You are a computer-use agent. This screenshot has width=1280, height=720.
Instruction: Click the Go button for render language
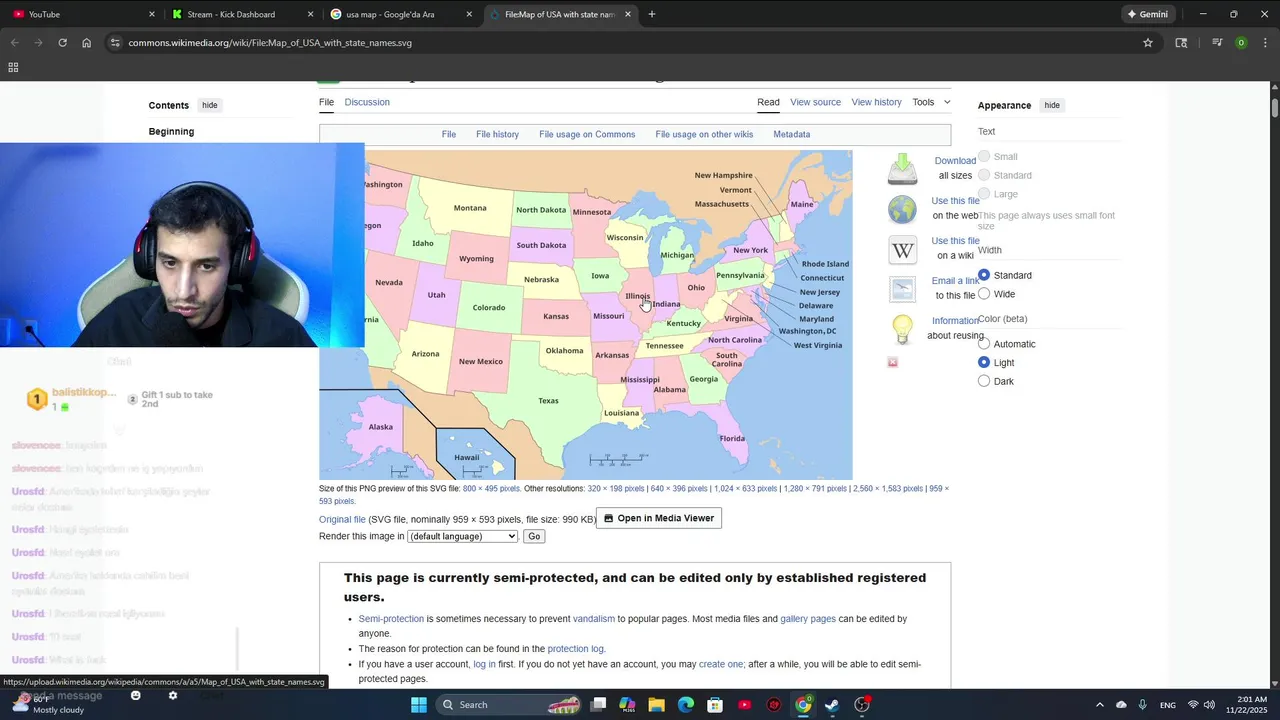[x=534, y=536]
